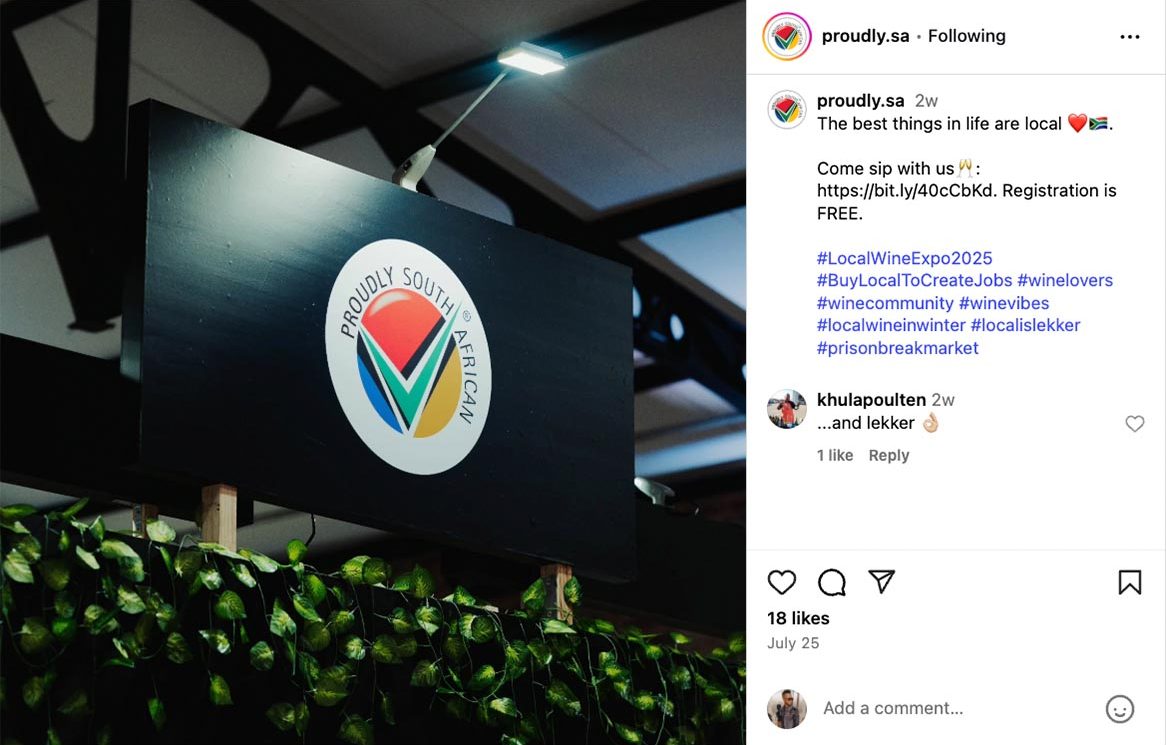Open the #BuyLocalToCreateJobs hashtag
1166x745 pixels.
[915, 280]
